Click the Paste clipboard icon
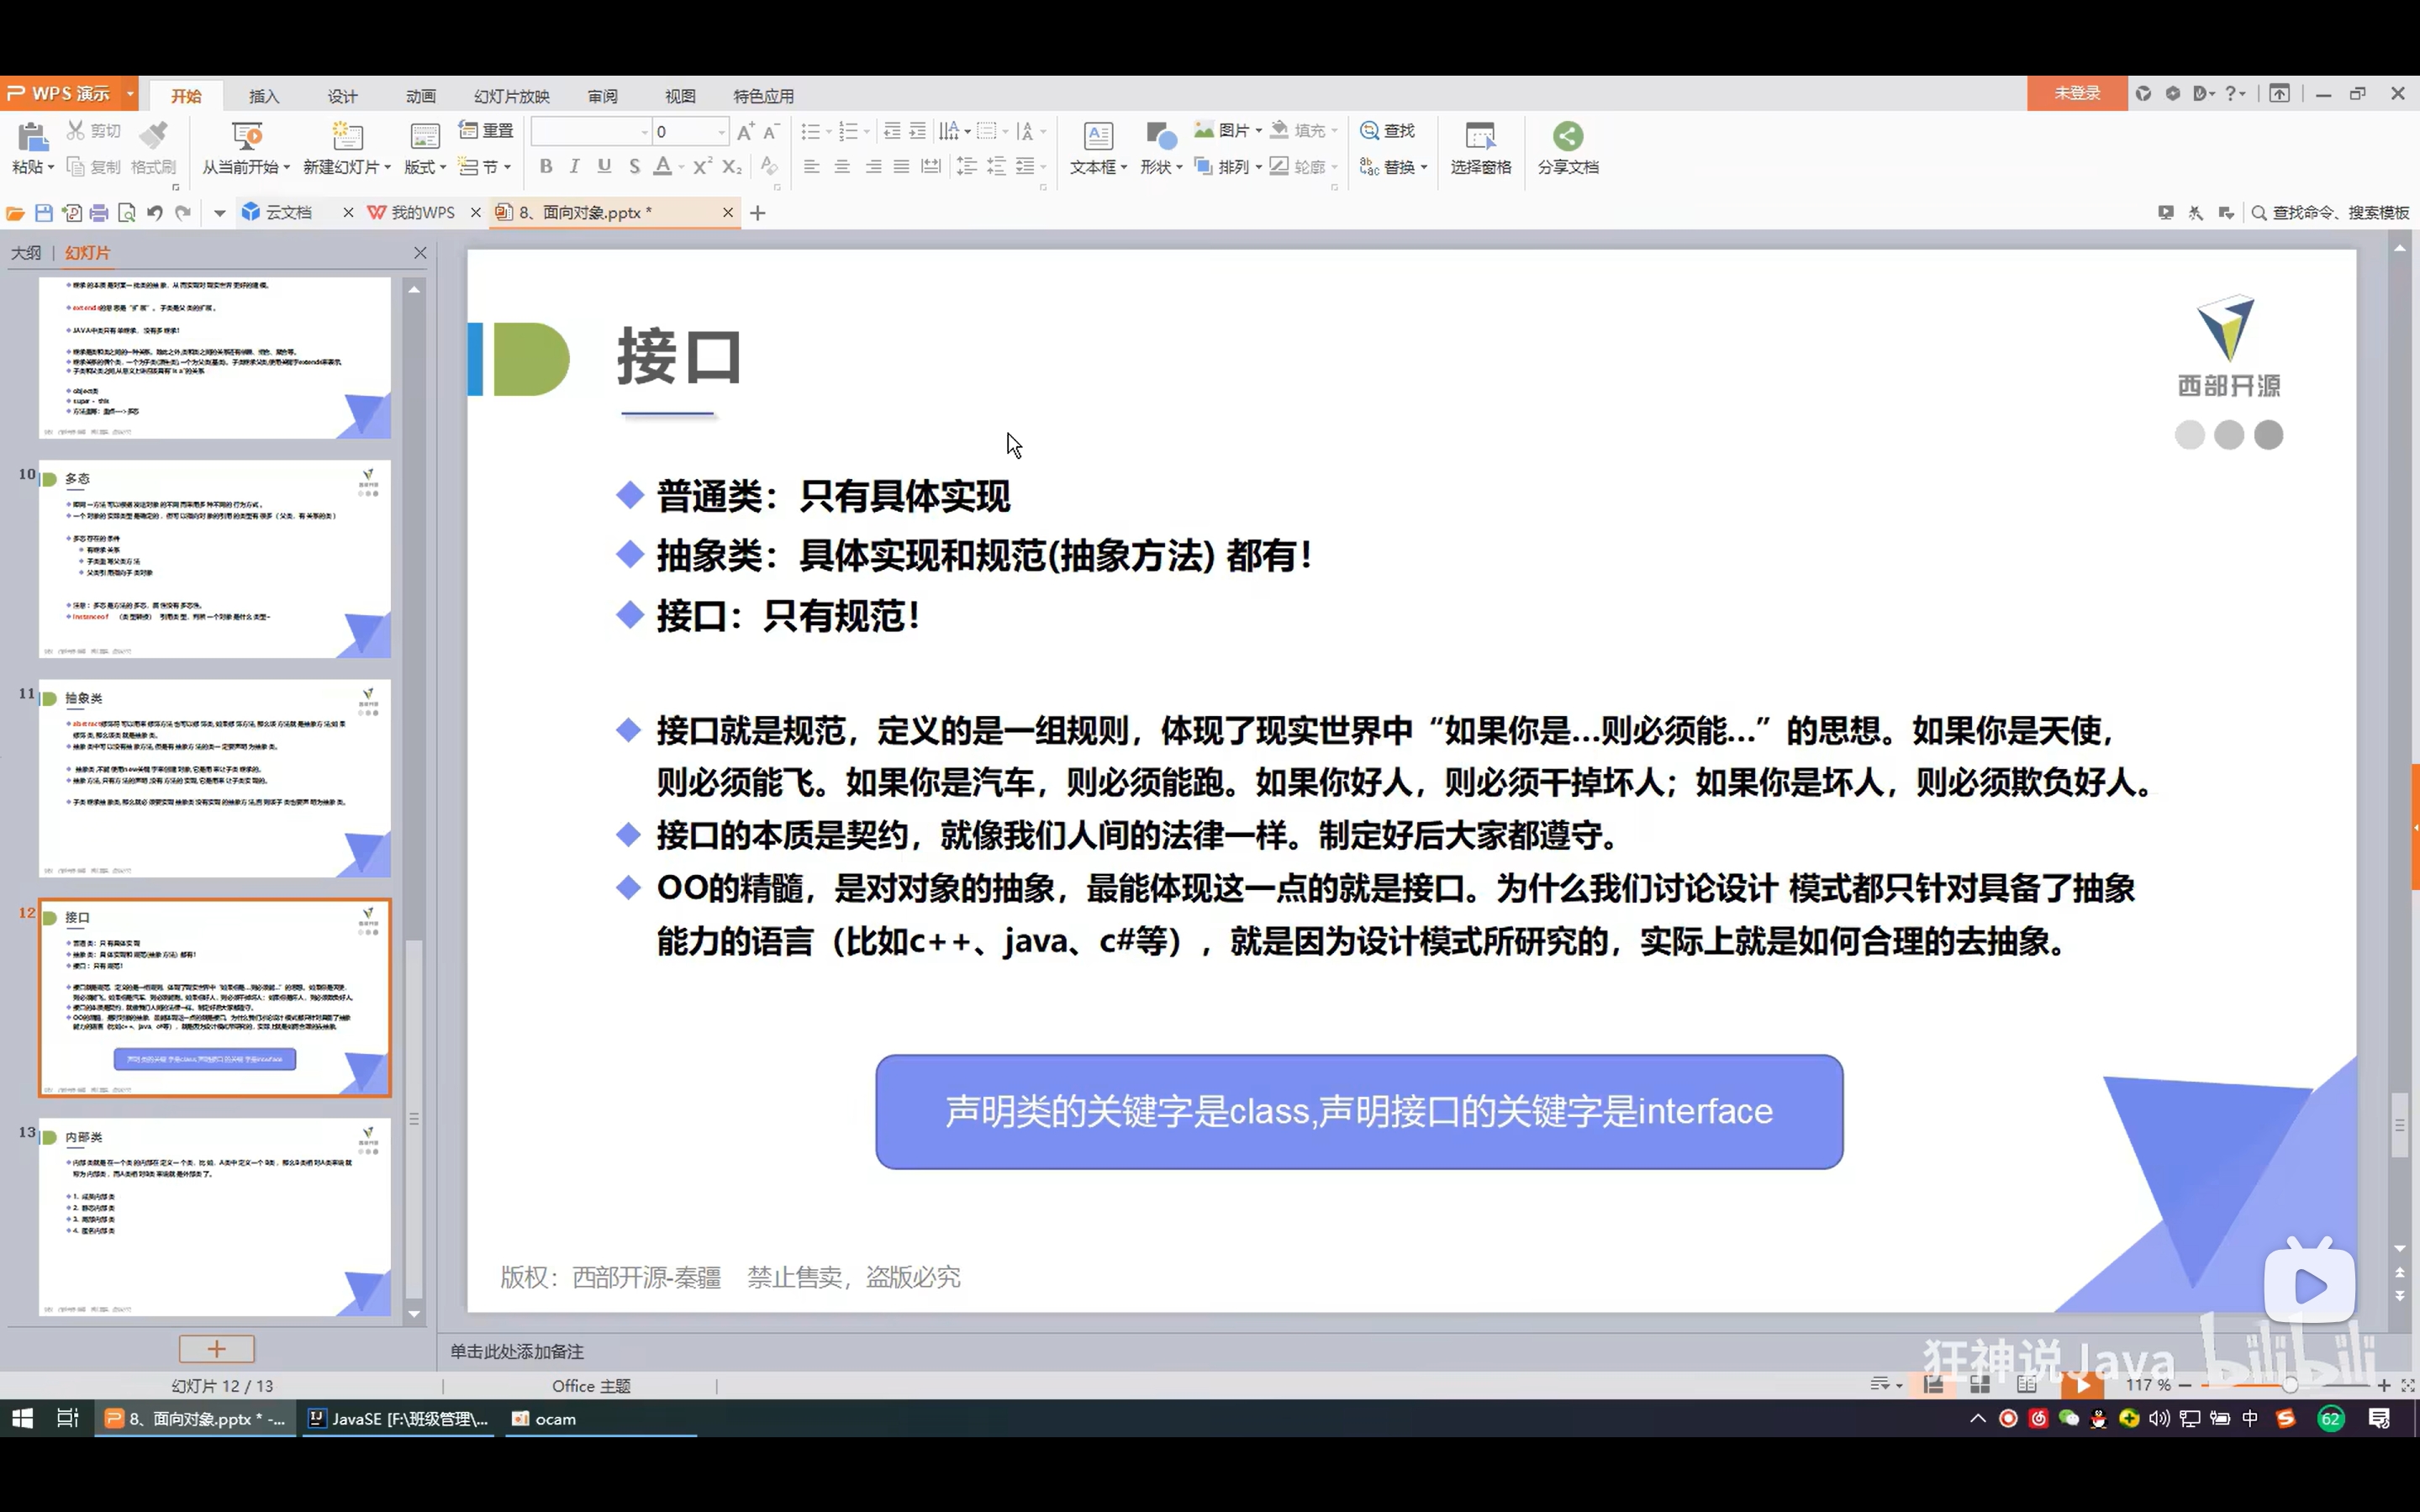 [x=32, y=136]
